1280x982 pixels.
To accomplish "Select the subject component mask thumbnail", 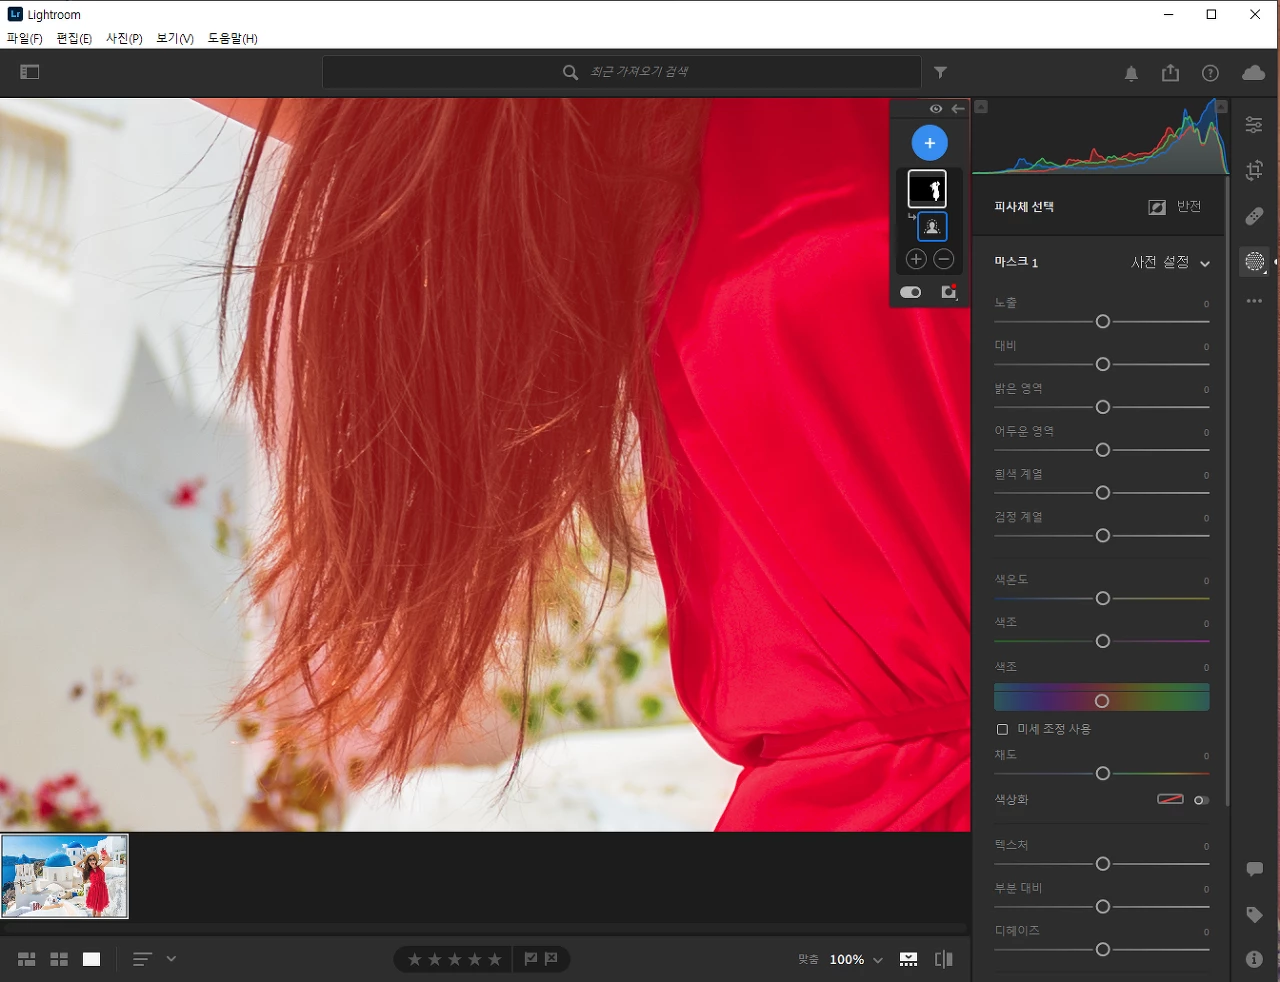I will tap(932, 227).
